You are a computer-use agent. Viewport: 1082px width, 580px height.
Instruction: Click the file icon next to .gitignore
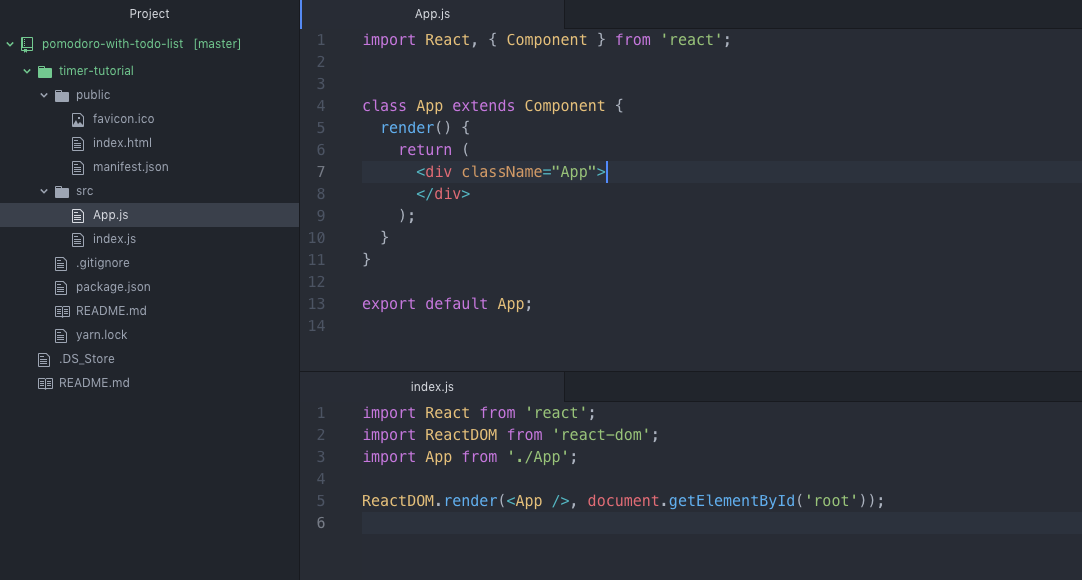(x=61, y=262)
